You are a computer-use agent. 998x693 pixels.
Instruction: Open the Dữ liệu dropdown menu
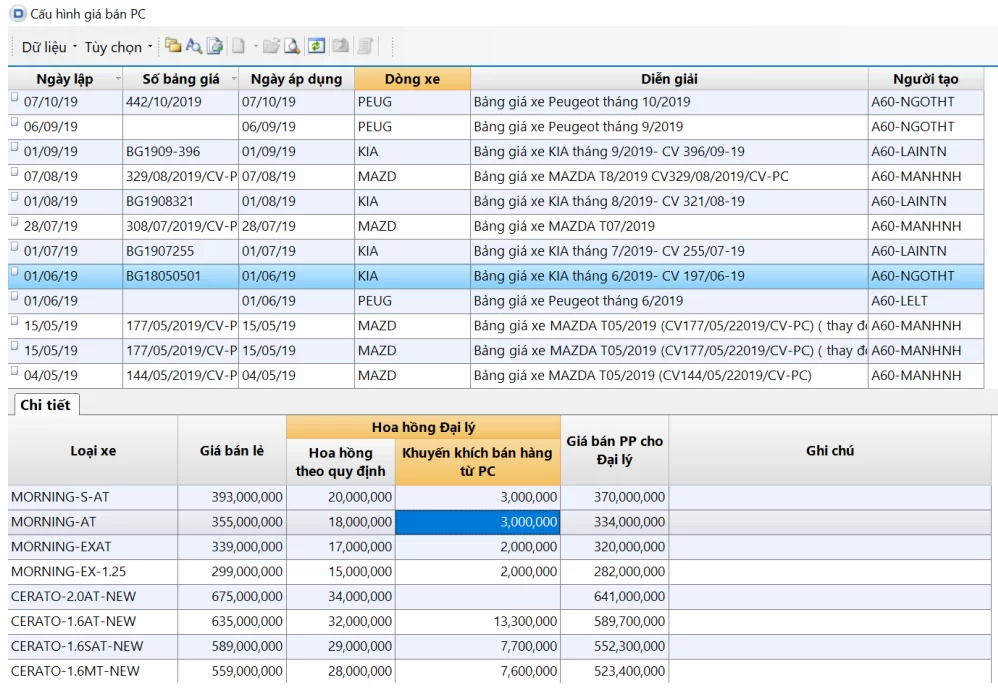pos(49,47)
